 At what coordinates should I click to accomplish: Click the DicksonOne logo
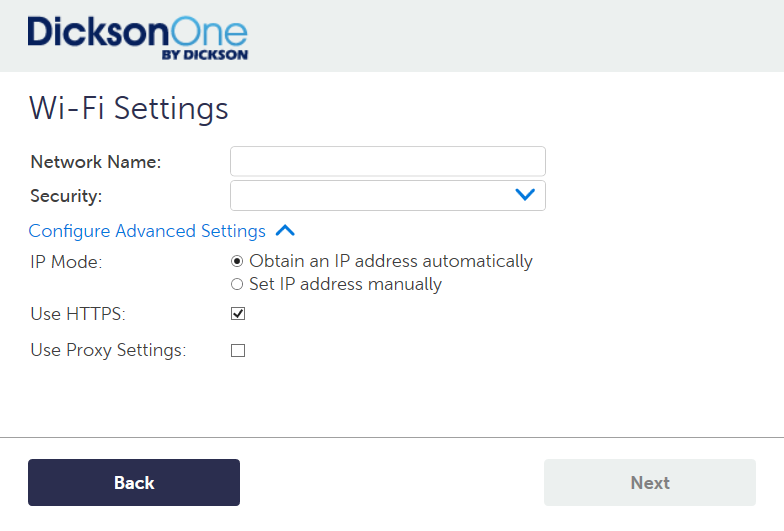pyautogui.click(x=137, y=33)
